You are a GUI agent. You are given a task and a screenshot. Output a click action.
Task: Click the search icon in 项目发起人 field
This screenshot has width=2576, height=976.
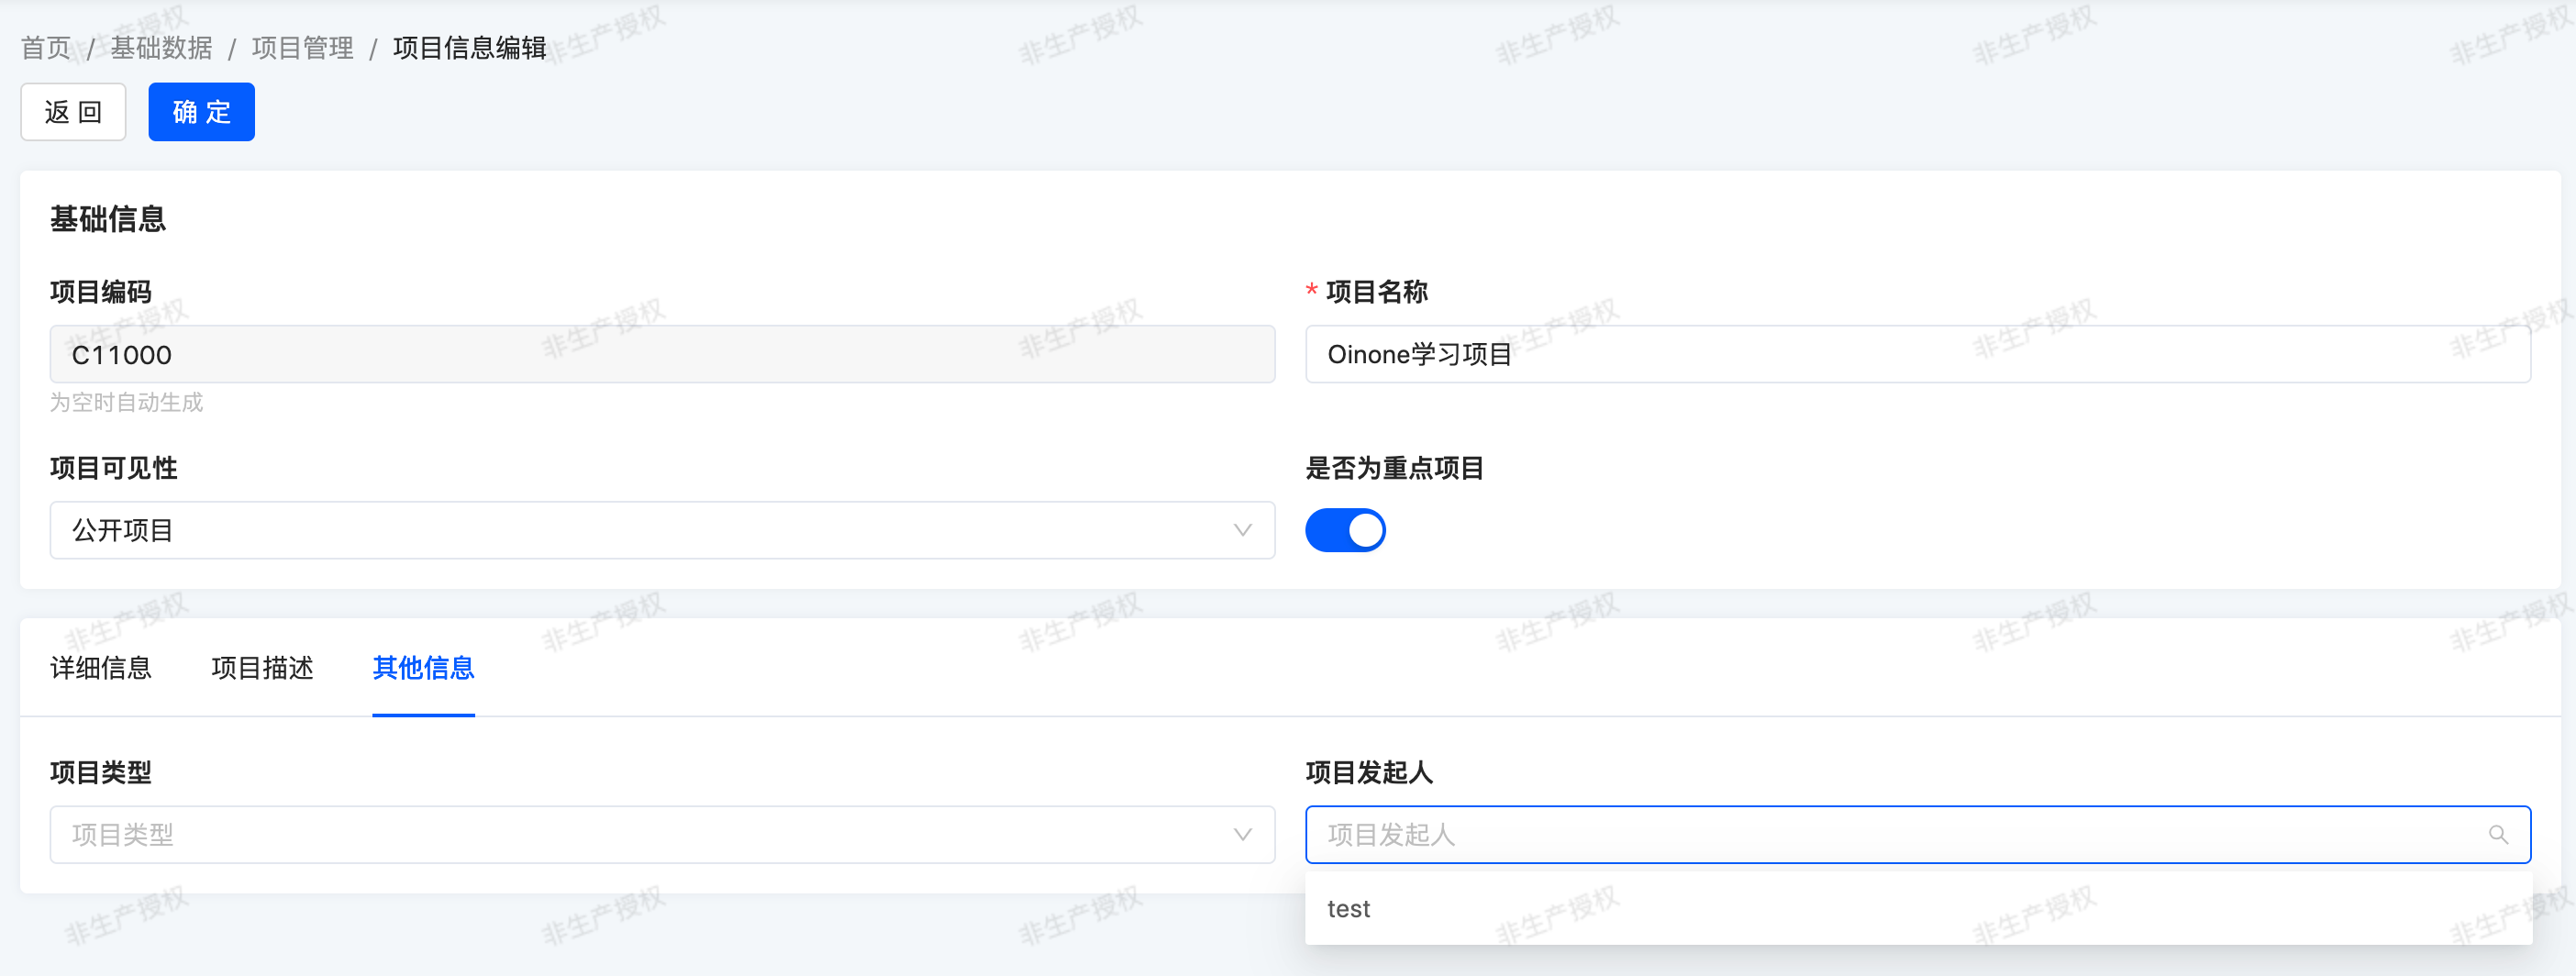click(2497, 835)
